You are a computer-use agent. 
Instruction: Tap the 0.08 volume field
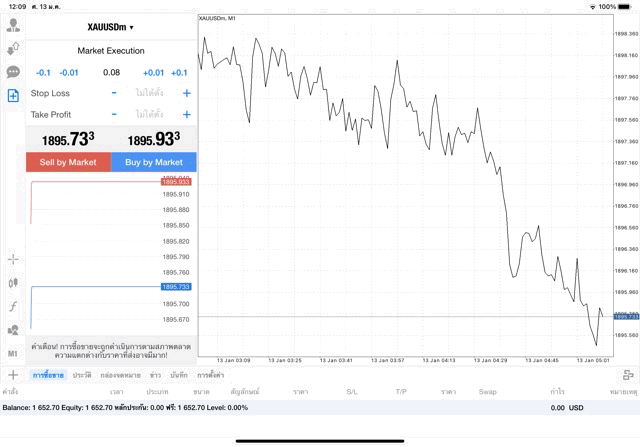point(111,72)
